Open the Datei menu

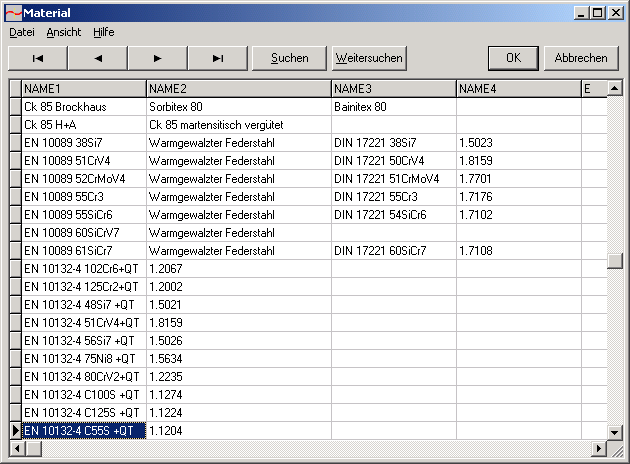[x=21, y=32]
